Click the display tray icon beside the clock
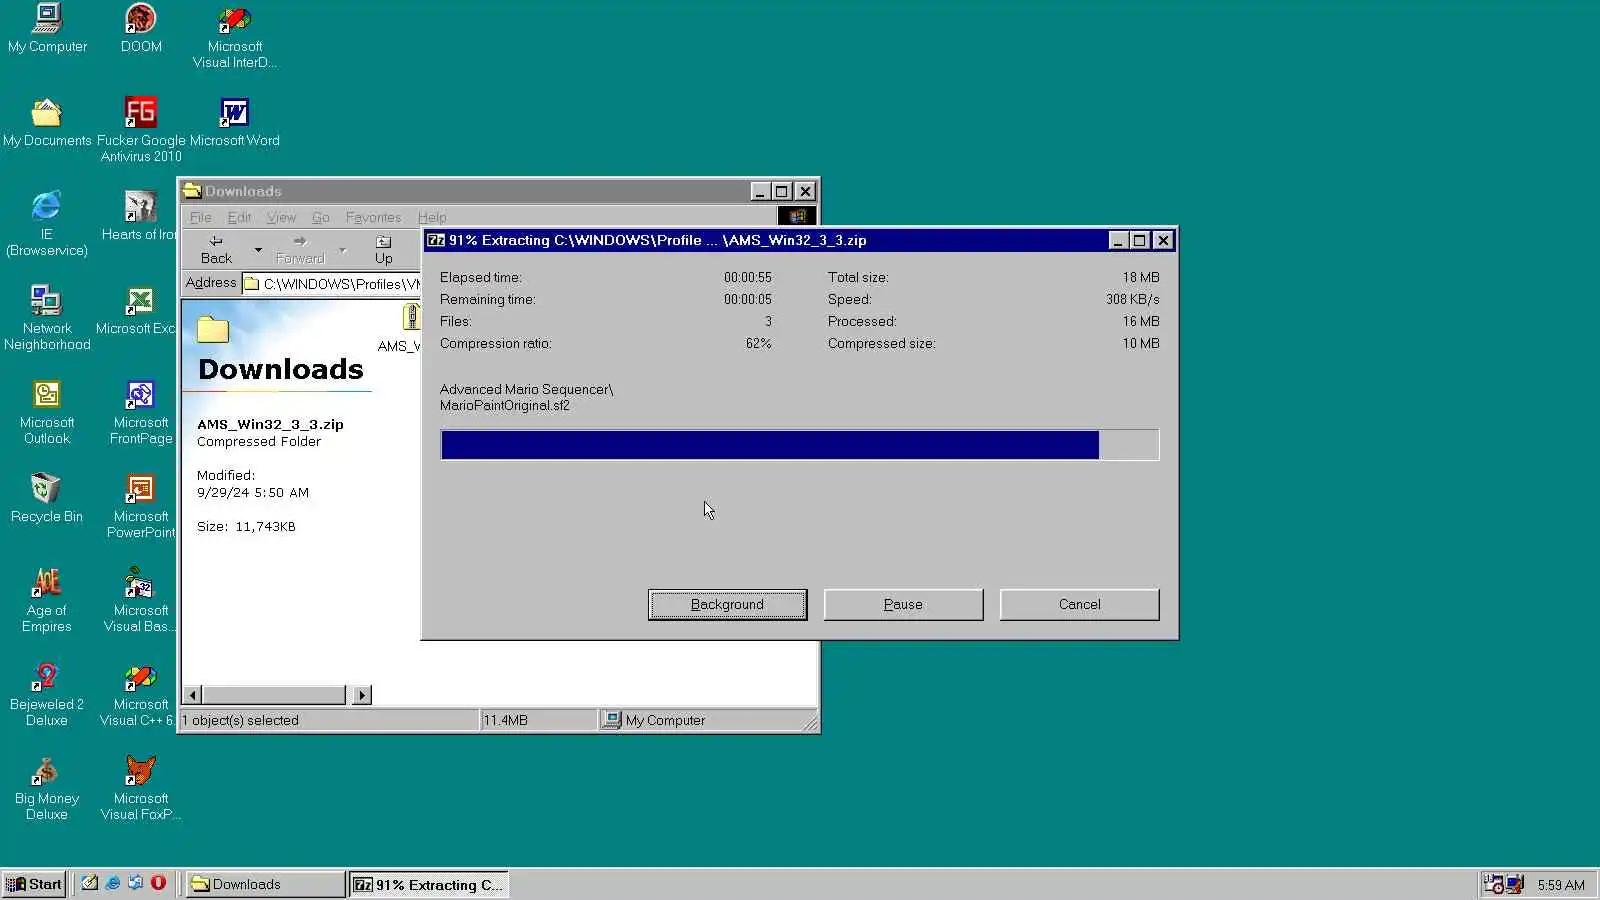1600x900 pixels. coord(1515,884)
